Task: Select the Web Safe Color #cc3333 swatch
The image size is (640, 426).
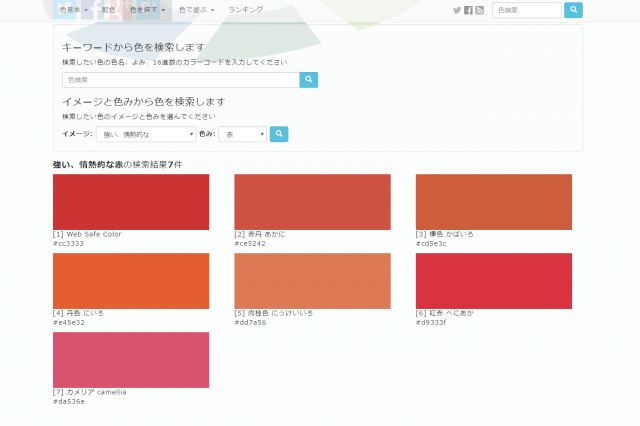Action: (x=131, y=201)
